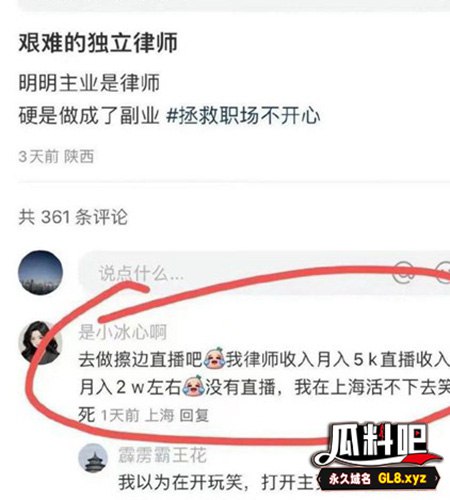Click the first crying emoji in comment
Viewport: 450px width, 500px height.
point(214,358)
